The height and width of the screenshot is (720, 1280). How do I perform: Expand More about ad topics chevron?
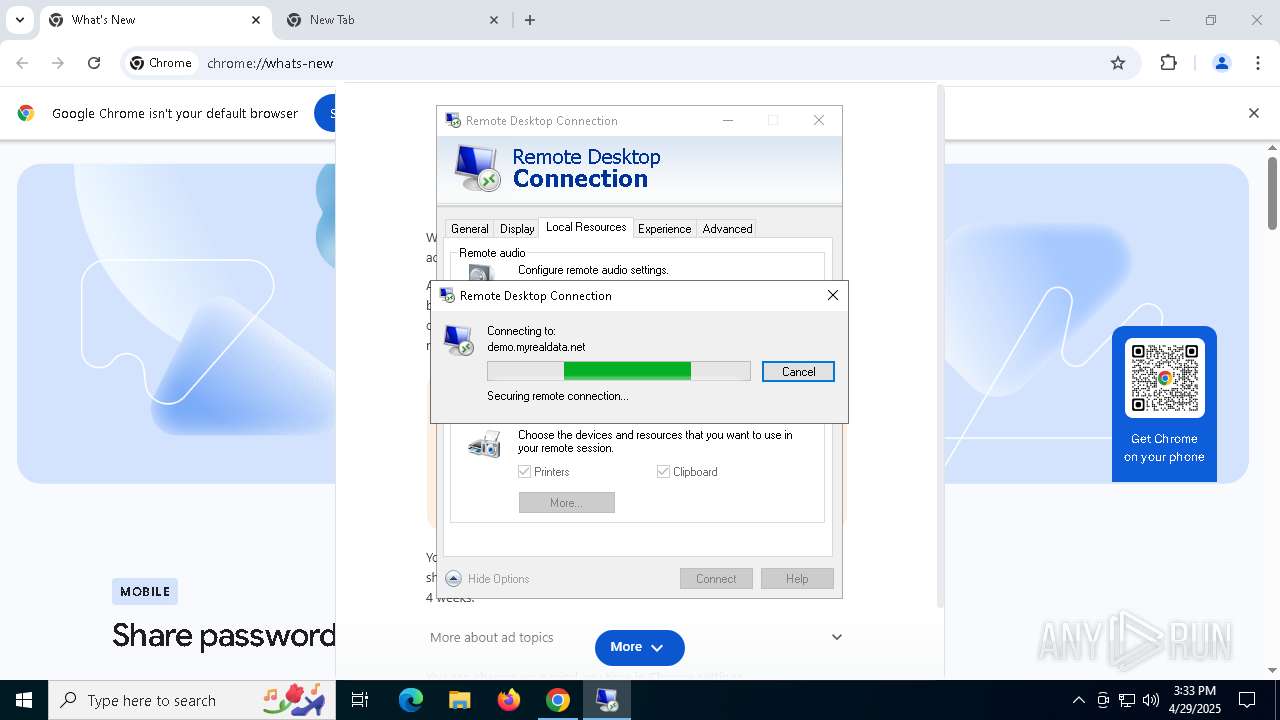pyautogui.click(x=837, y=637)
